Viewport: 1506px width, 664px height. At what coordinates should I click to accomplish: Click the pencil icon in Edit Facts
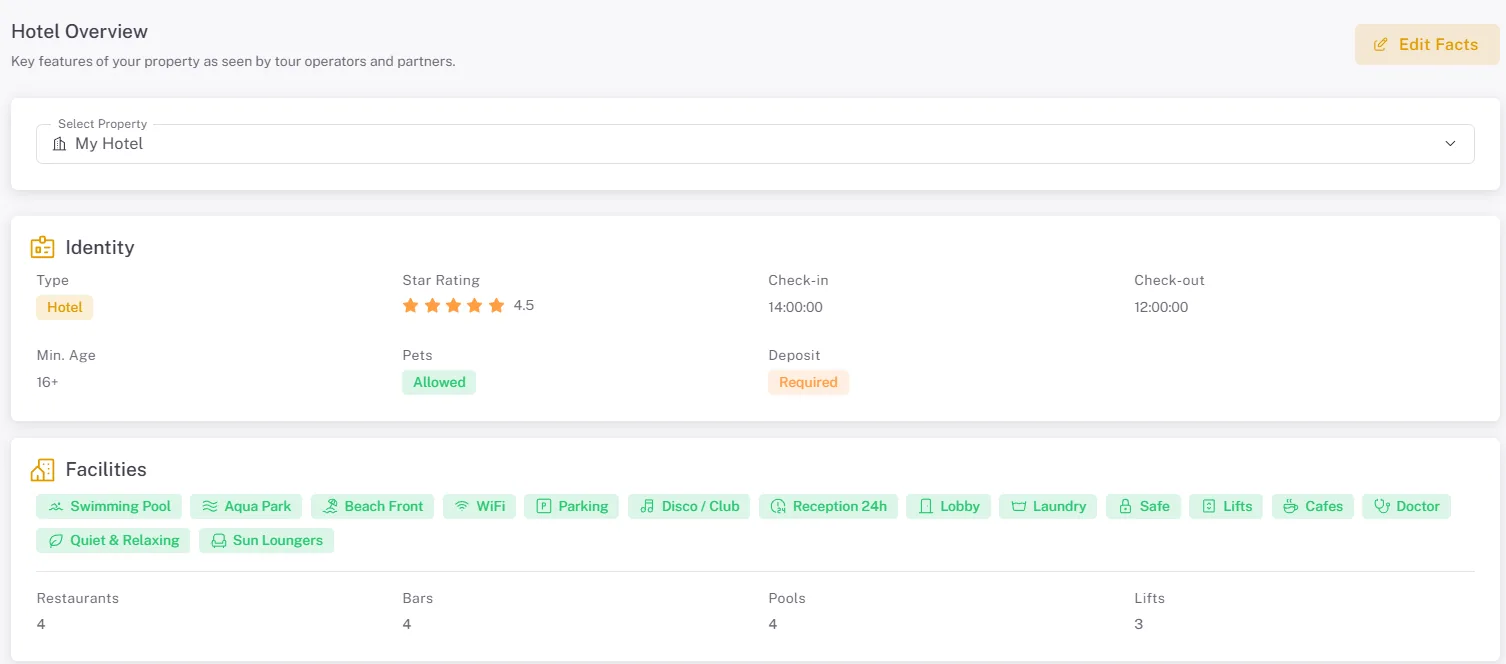1381,45
